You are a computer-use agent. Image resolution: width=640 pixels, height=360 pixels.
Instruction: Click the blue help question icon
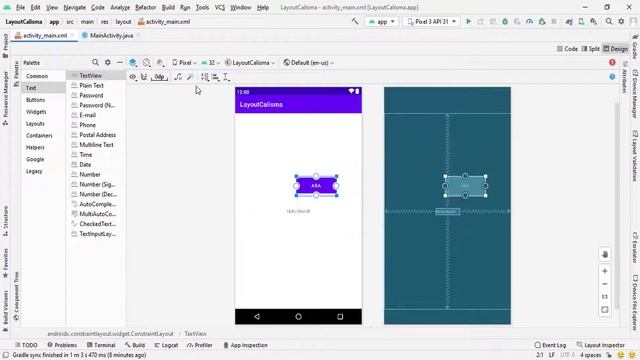click(x=612, y=77)
